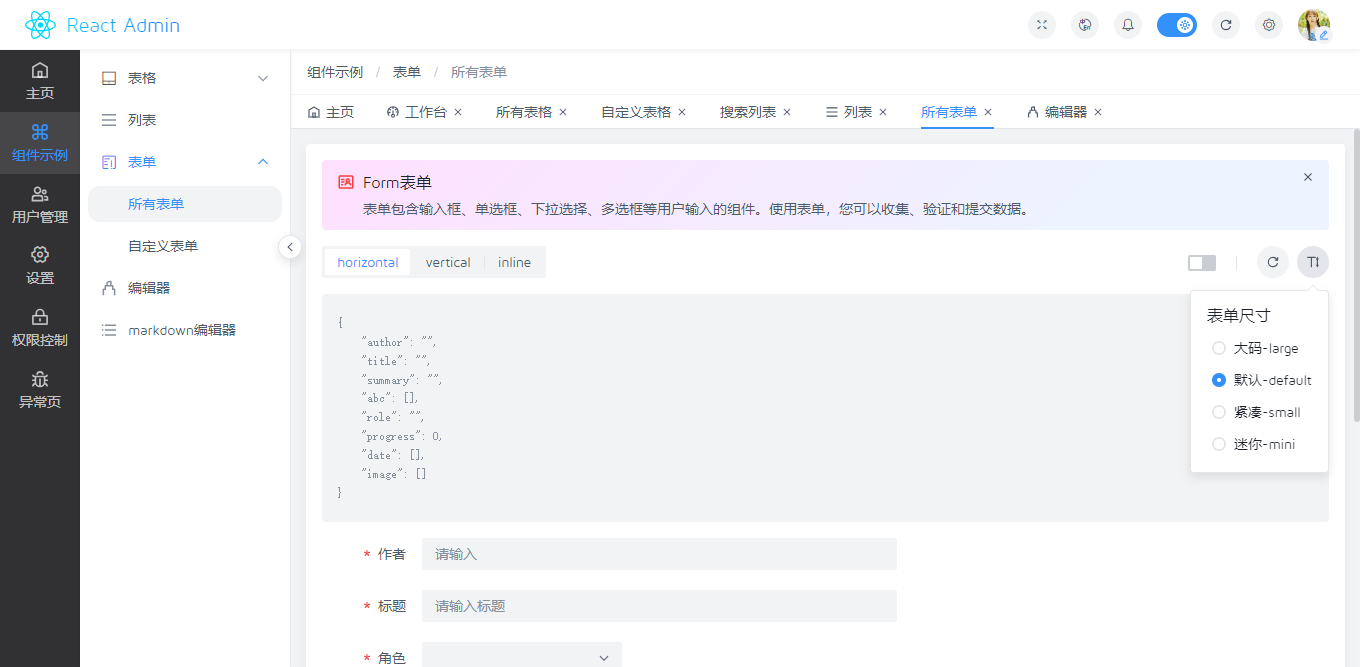This screenshot has width=1360, height=667.
Task: Switch interface language via globe icon
Action: point(1084,25)
